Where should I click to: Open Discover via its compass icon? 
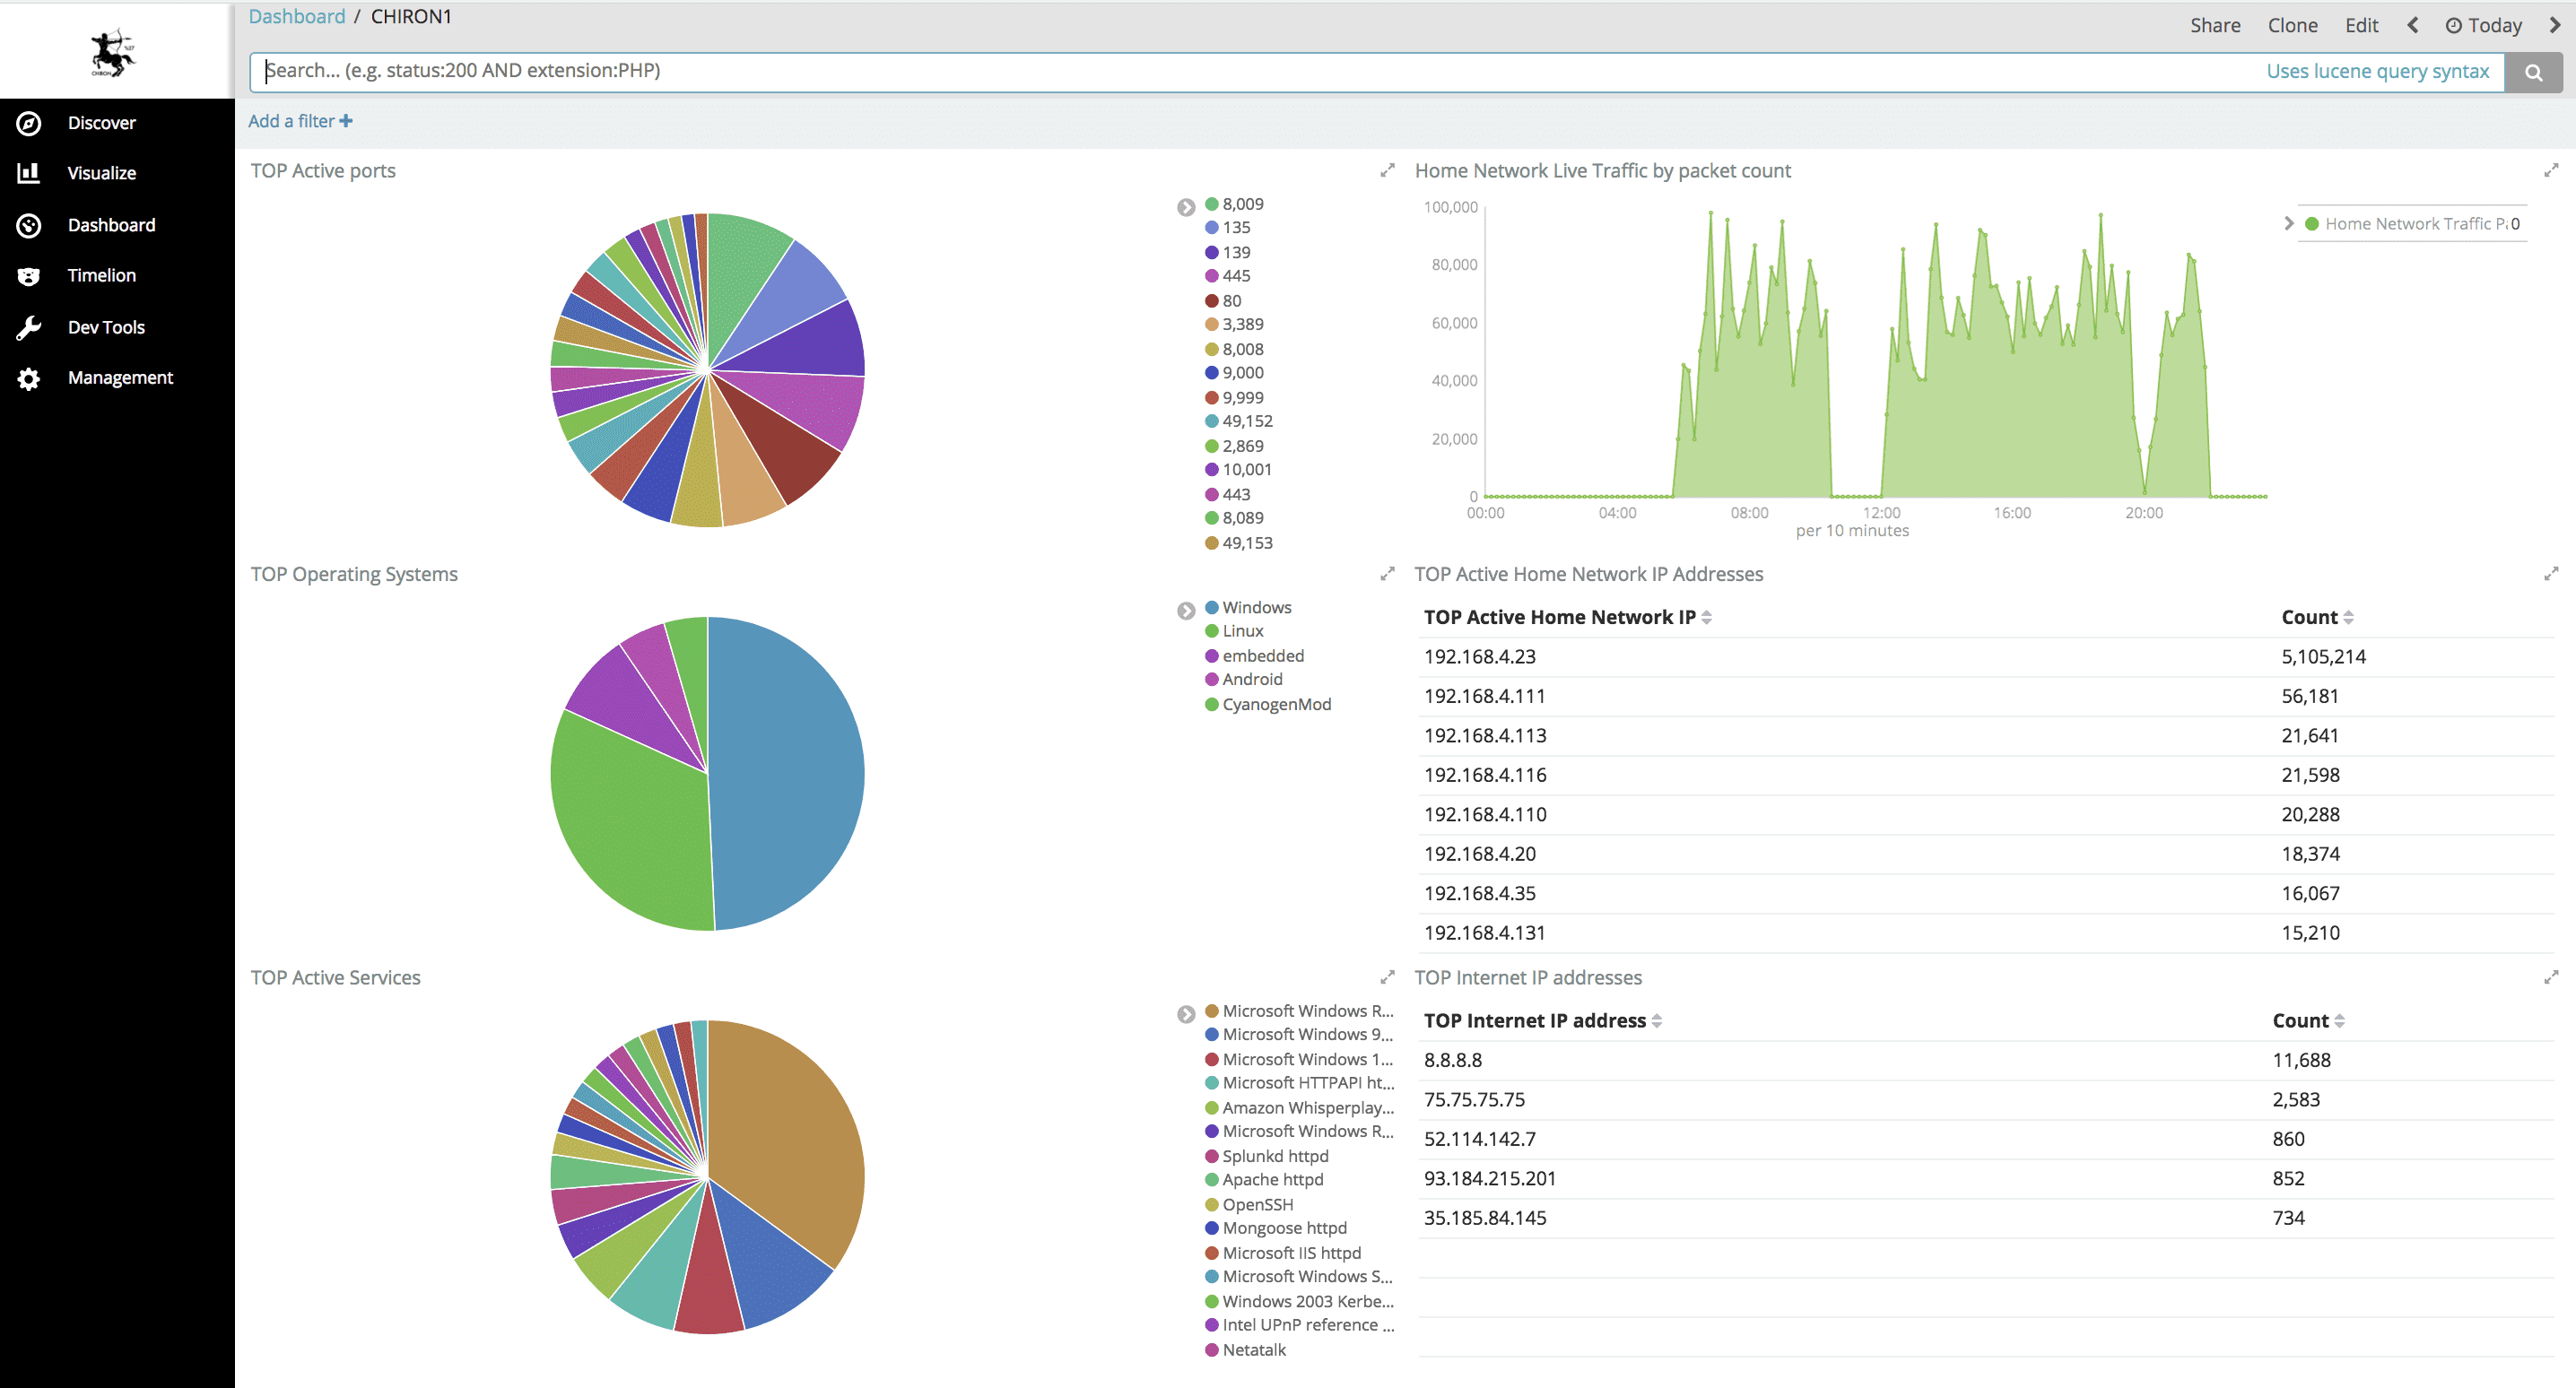click(29, 123)
